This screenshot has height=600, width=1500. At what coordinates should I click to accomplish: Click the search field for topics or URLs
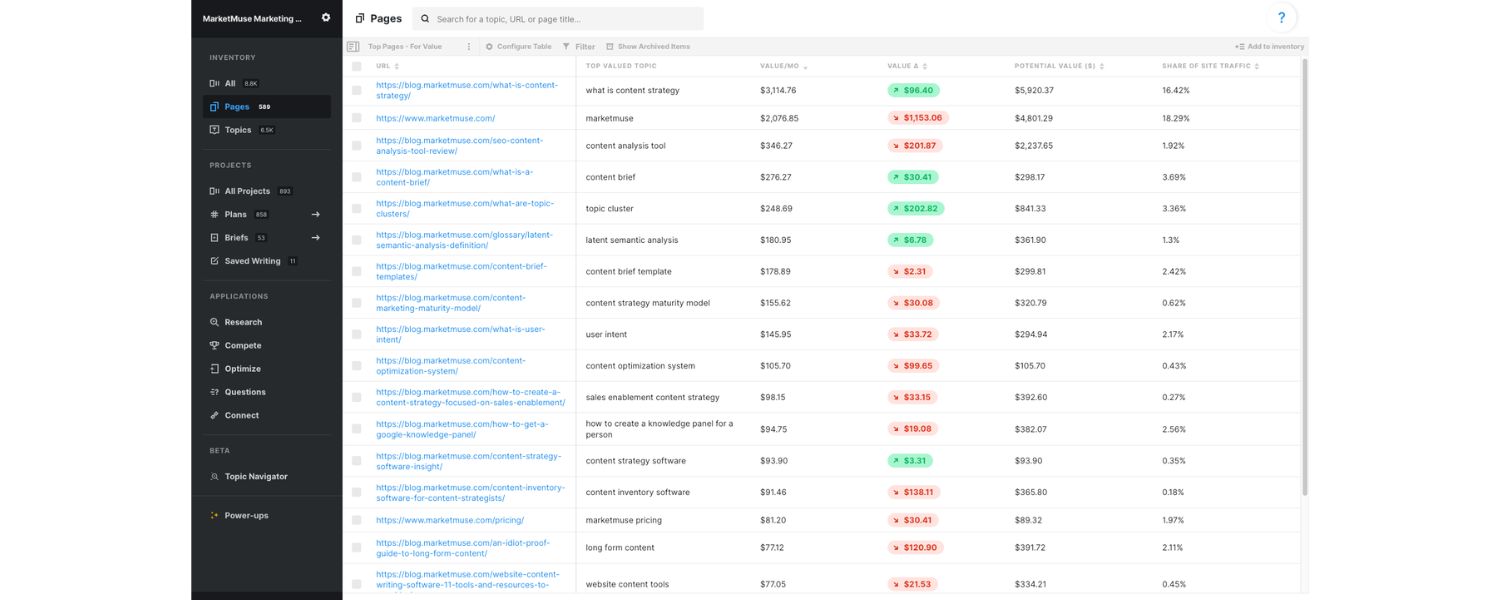(560, 18)
